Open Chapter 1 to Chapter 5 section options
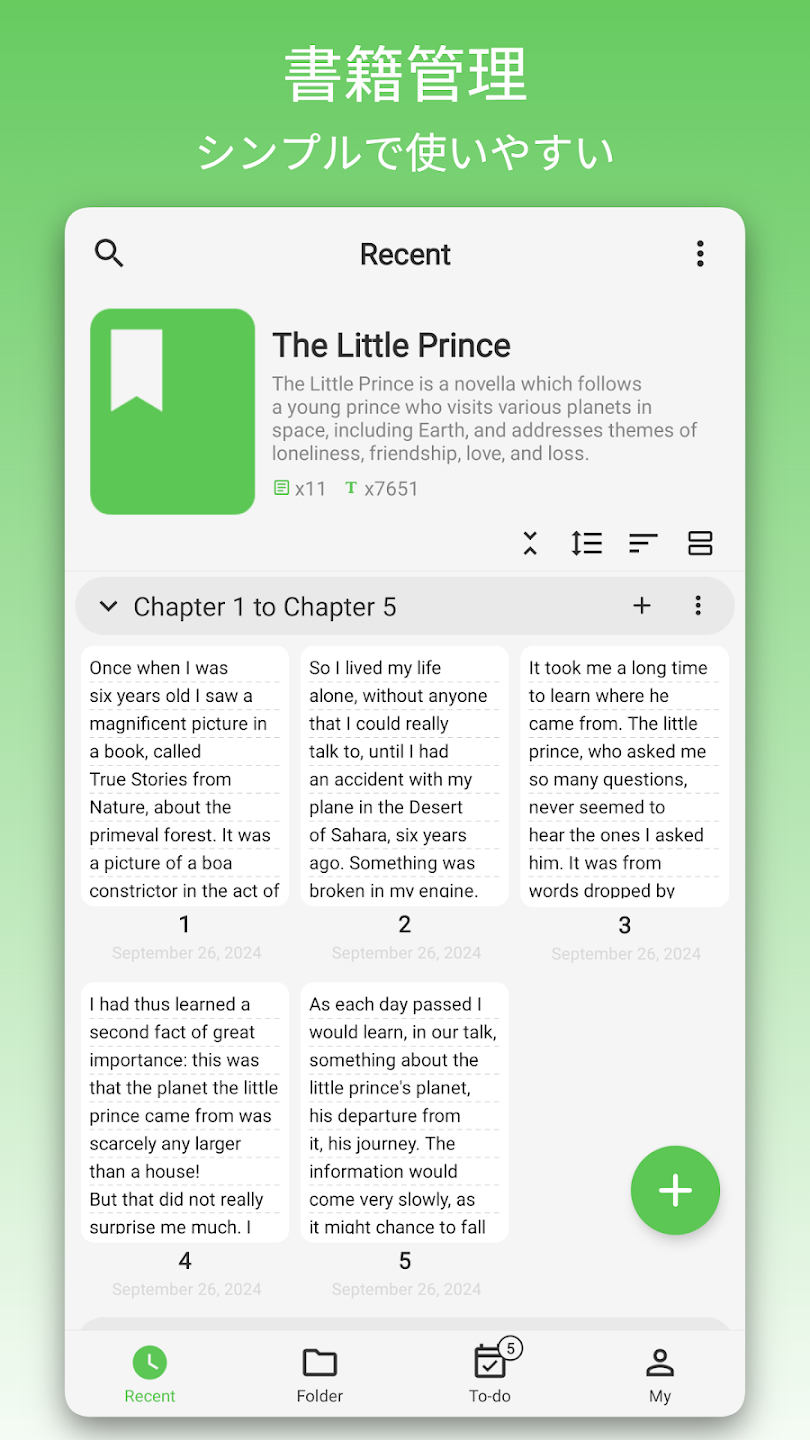 tap(698, 605)
